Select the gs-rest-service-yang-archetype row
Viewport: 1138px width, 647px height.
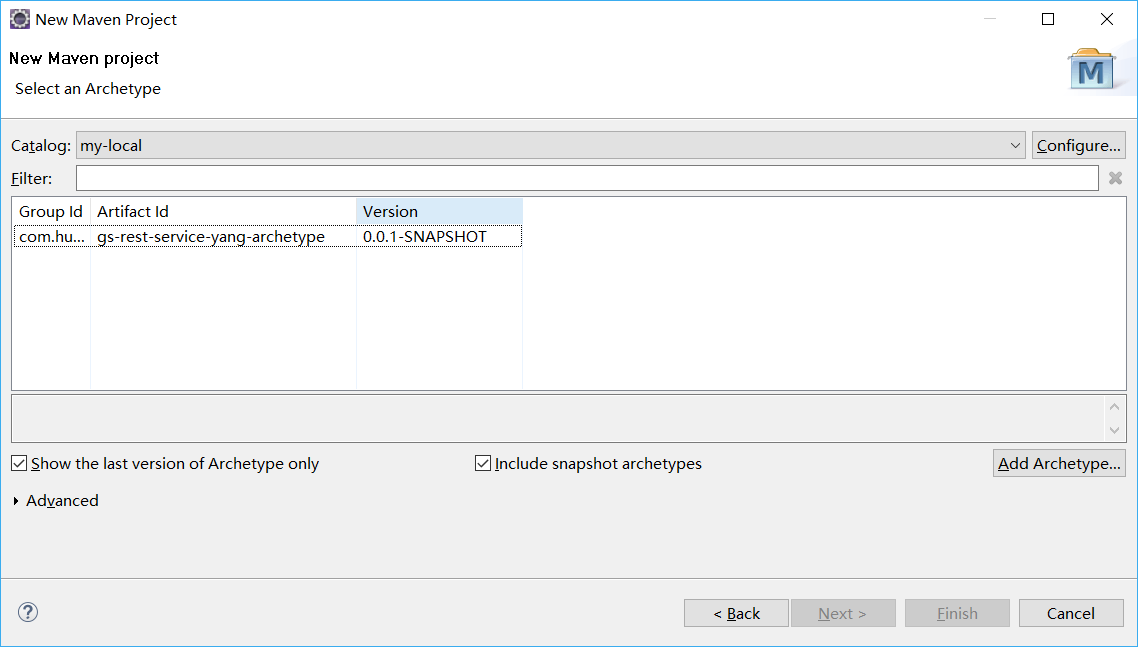(x=268, y=237)
